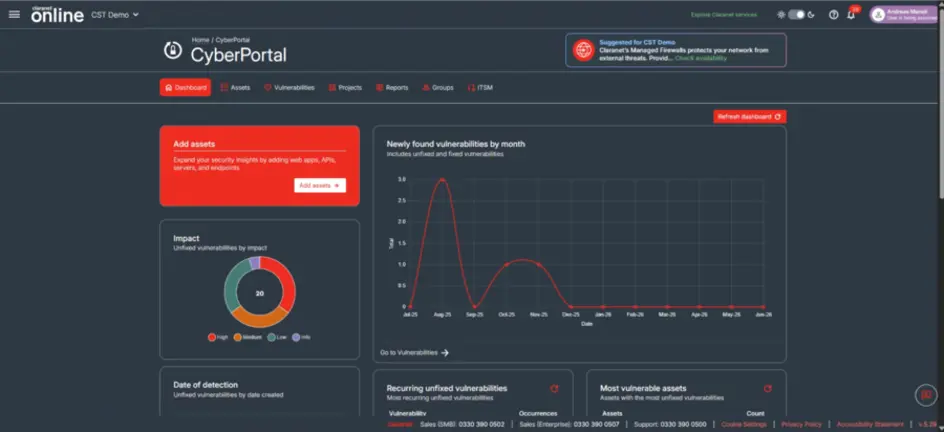This screenshot has height=432, width=944.
Task: Follow the Go to Vulnerabilities link
Action: point(415,353)
